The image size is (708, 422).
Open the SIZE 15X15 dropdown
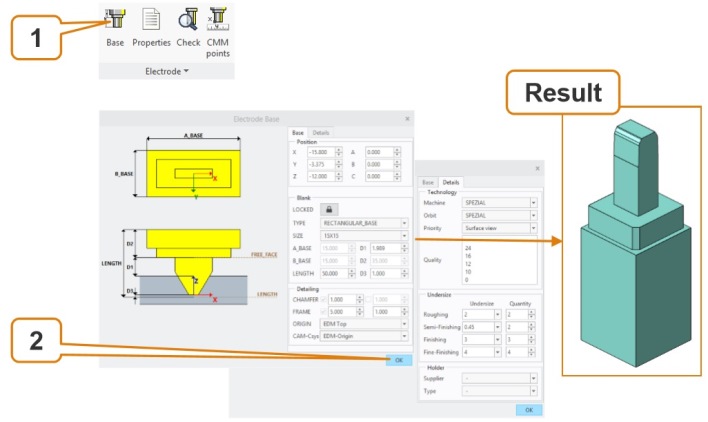[x=404, y=235]
